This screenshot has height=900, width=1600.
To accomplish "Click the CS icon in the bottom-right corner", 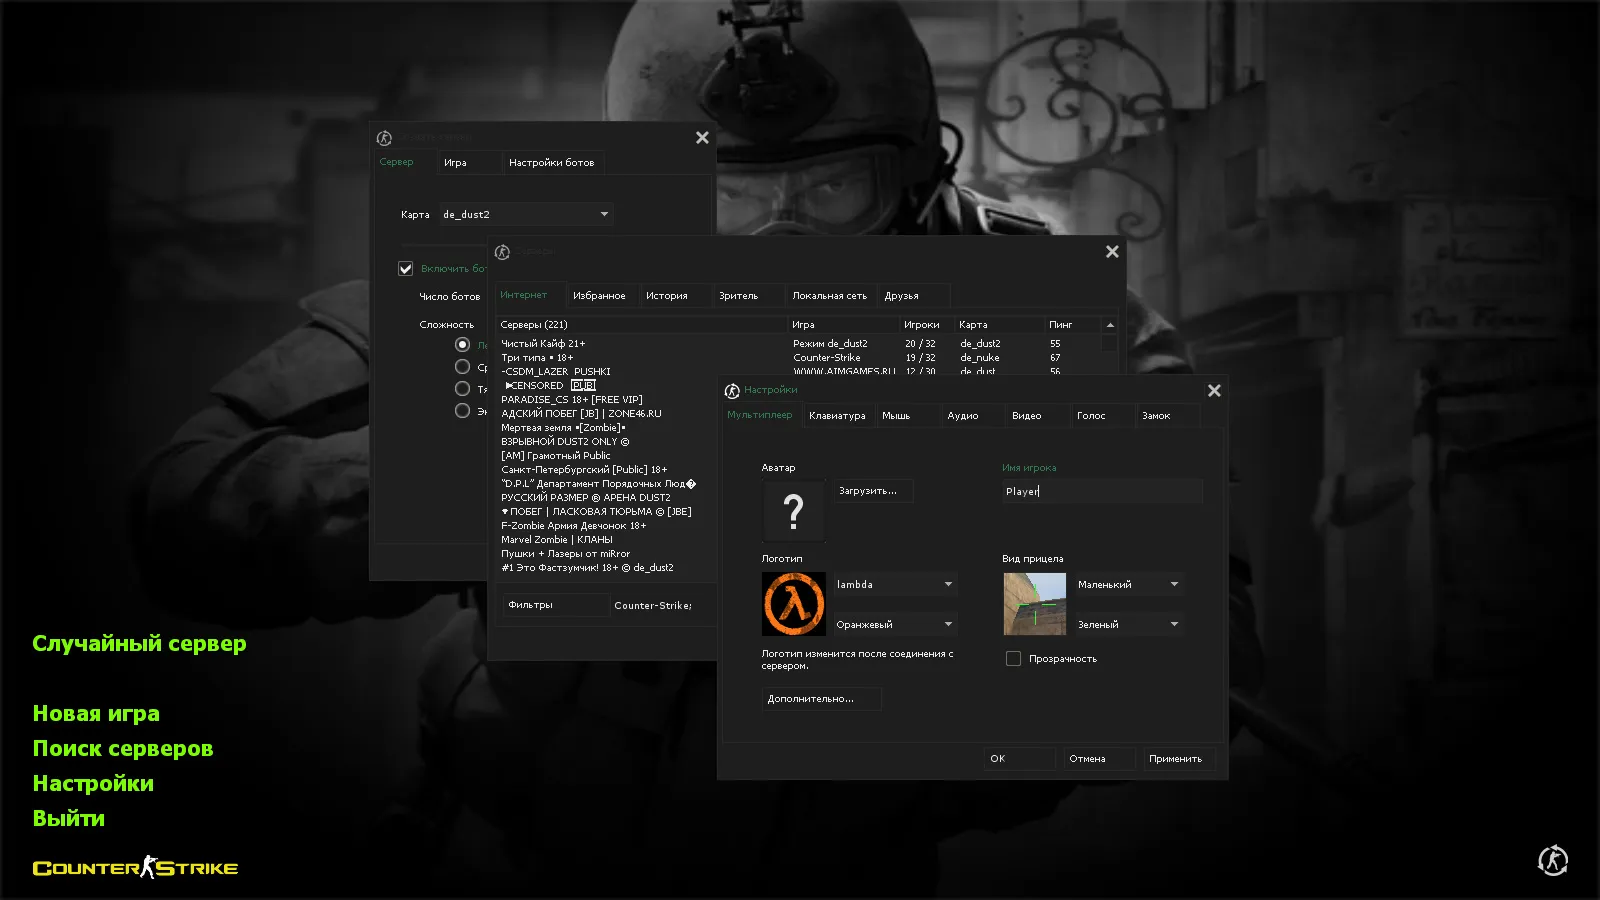I will 1551,860.
